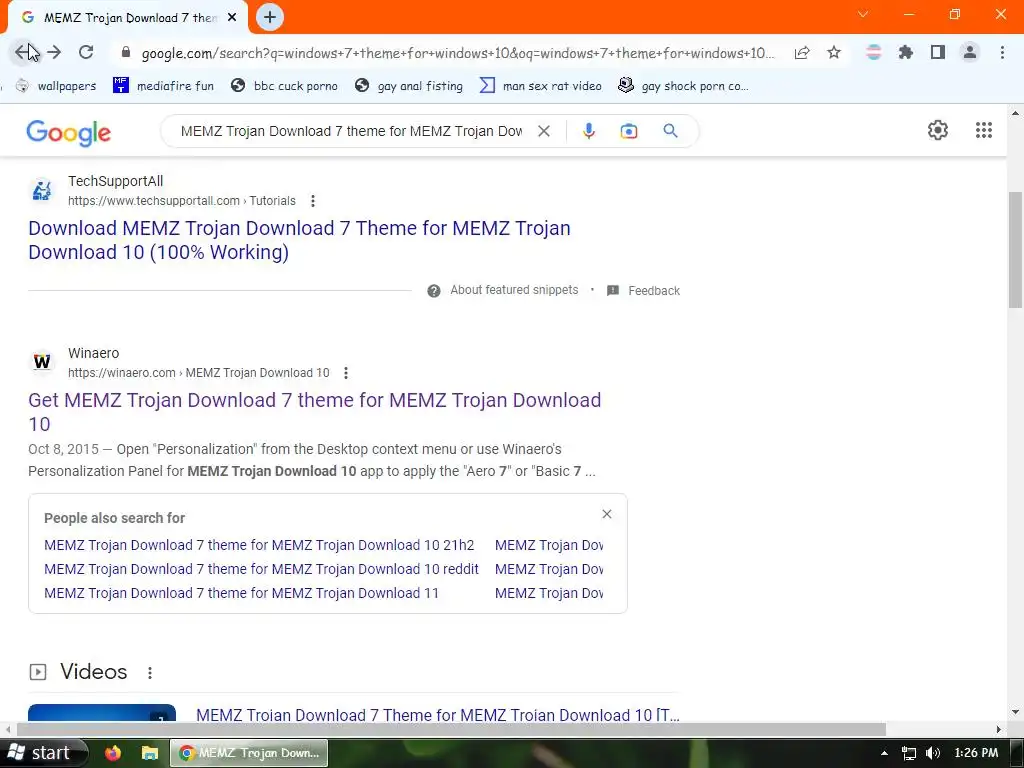Open more options for Winaero result
Viewport: 1024px width, 768px height.
point(345,373)
